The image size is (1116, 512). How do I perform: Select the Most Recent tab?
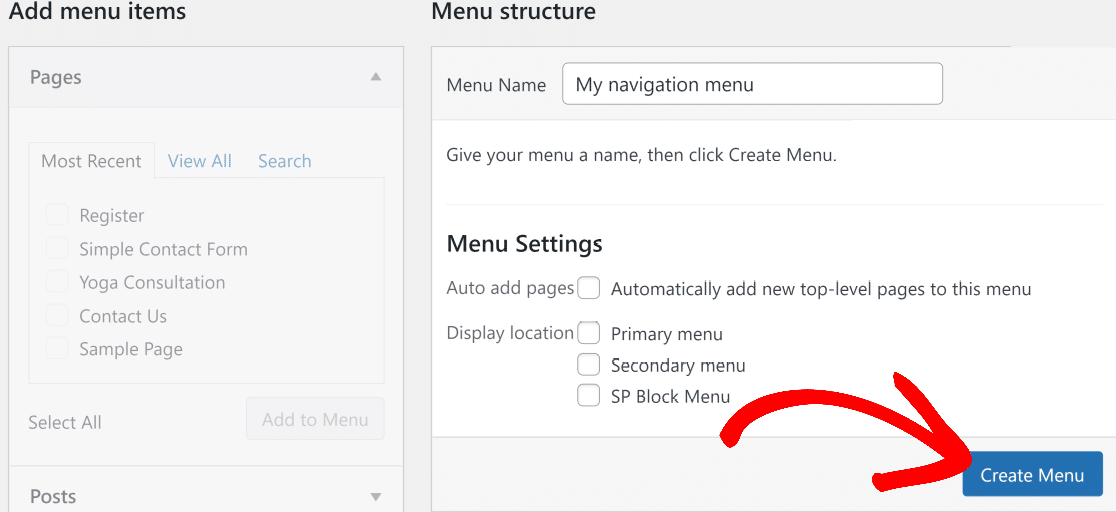click(x=91, y=161)
